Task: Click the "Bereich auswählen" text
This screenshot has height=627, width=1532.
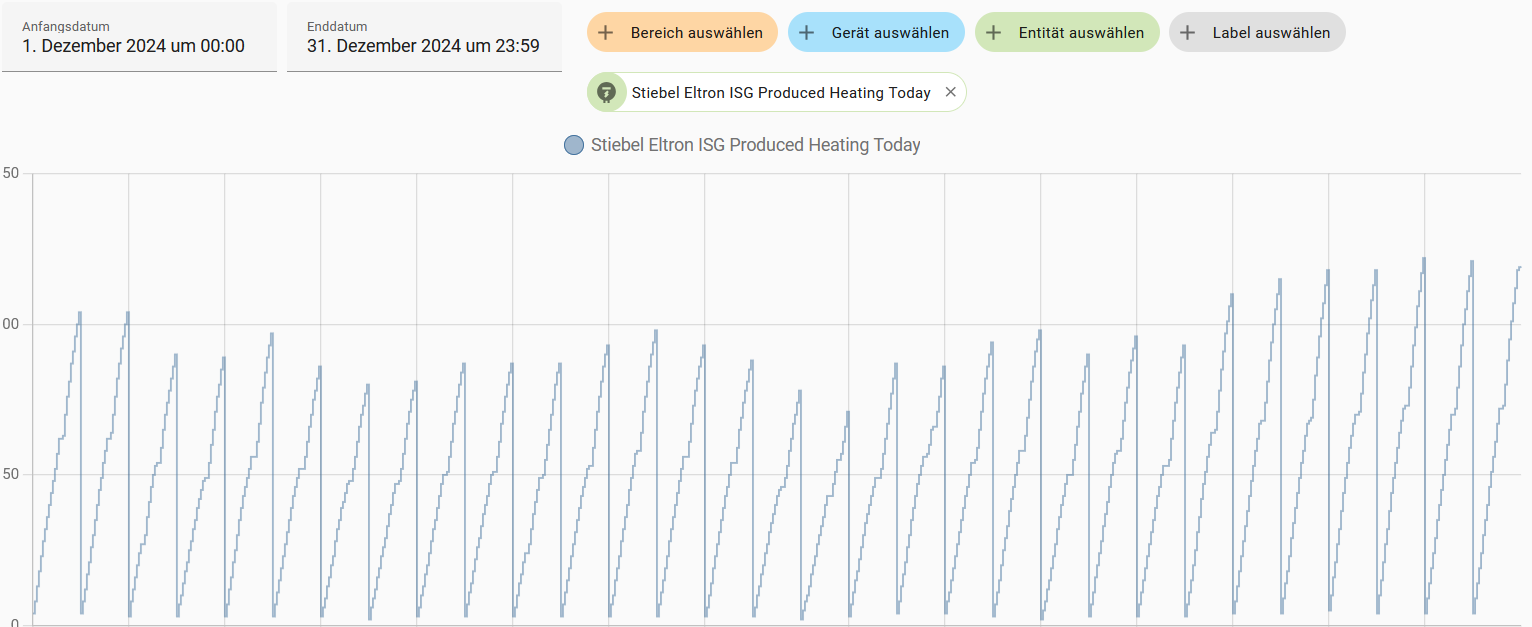Action: coord(696,33)
